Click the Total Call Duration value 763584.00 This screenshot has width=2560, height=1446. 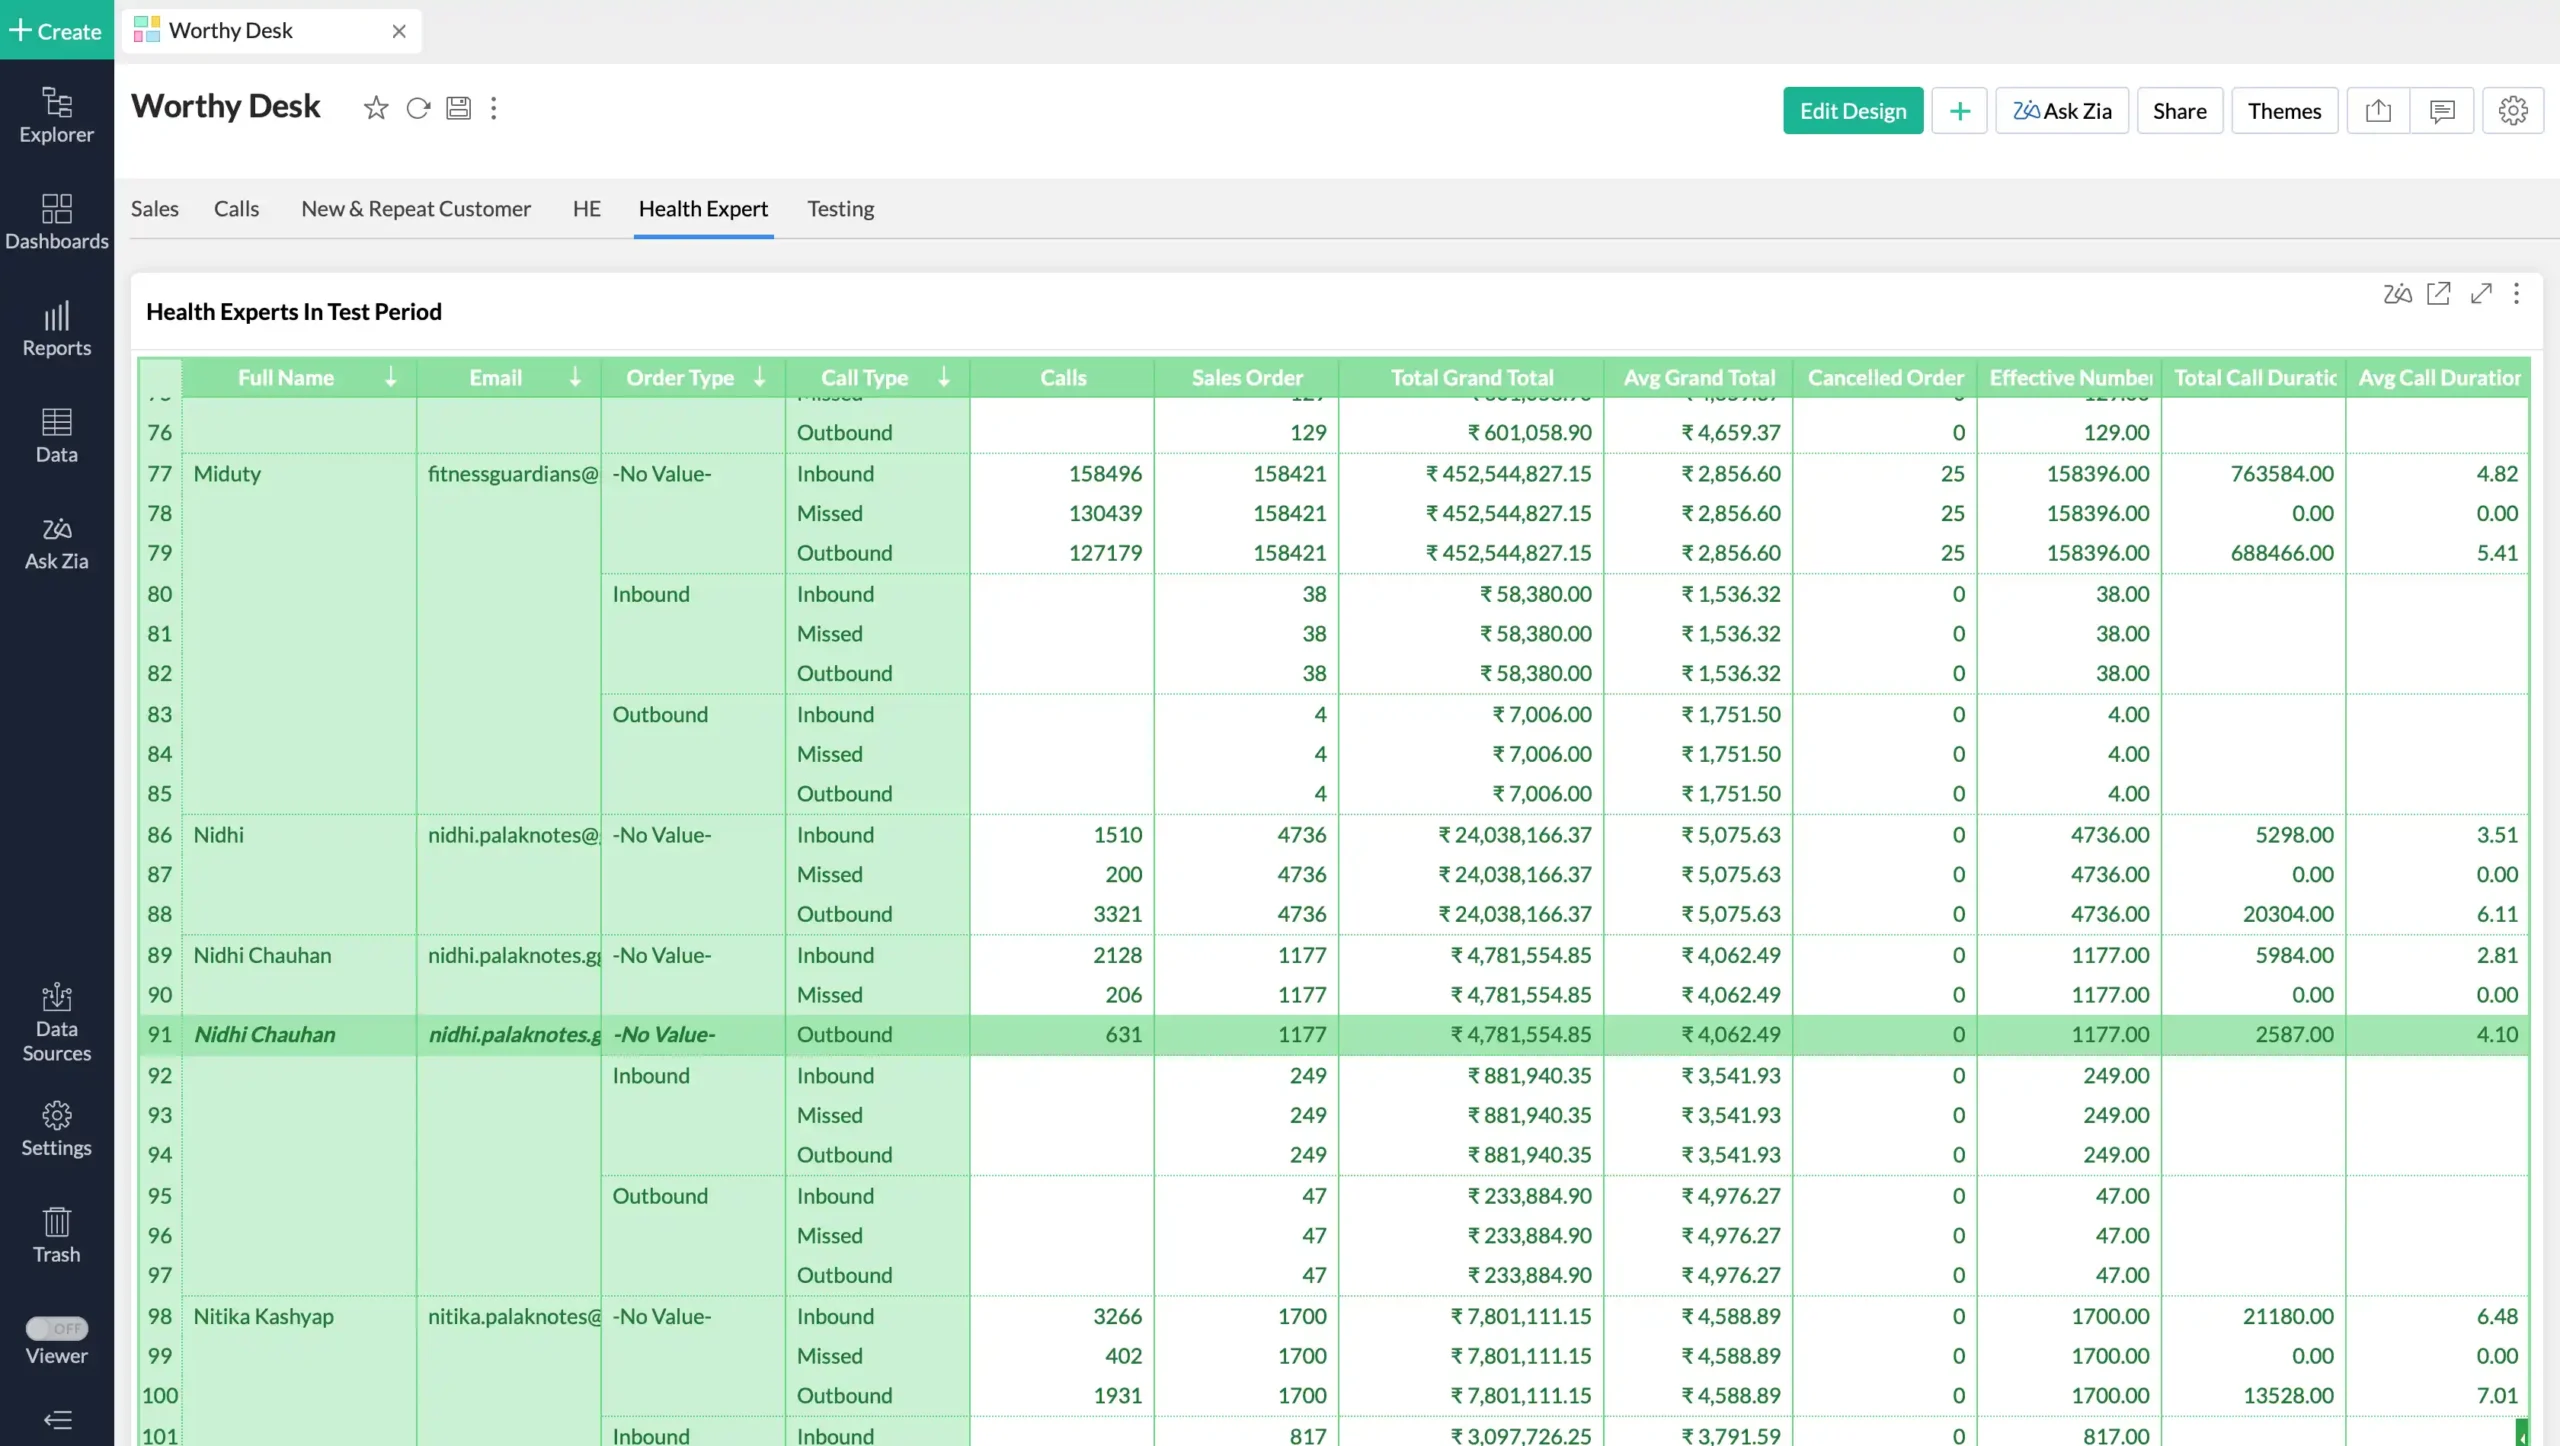click(x=2282, y=473)
